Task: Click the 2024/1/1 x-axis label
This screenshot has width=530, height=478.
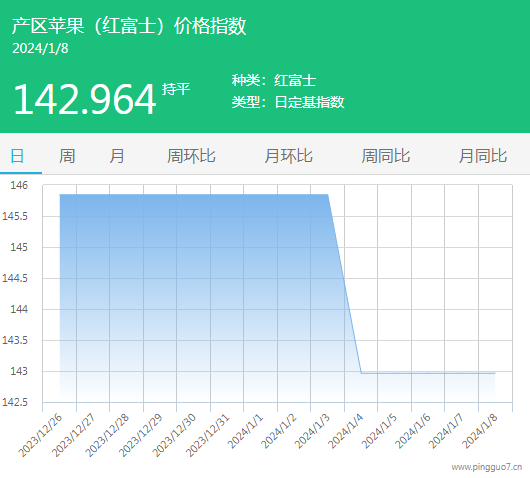Action: (245, 431)
